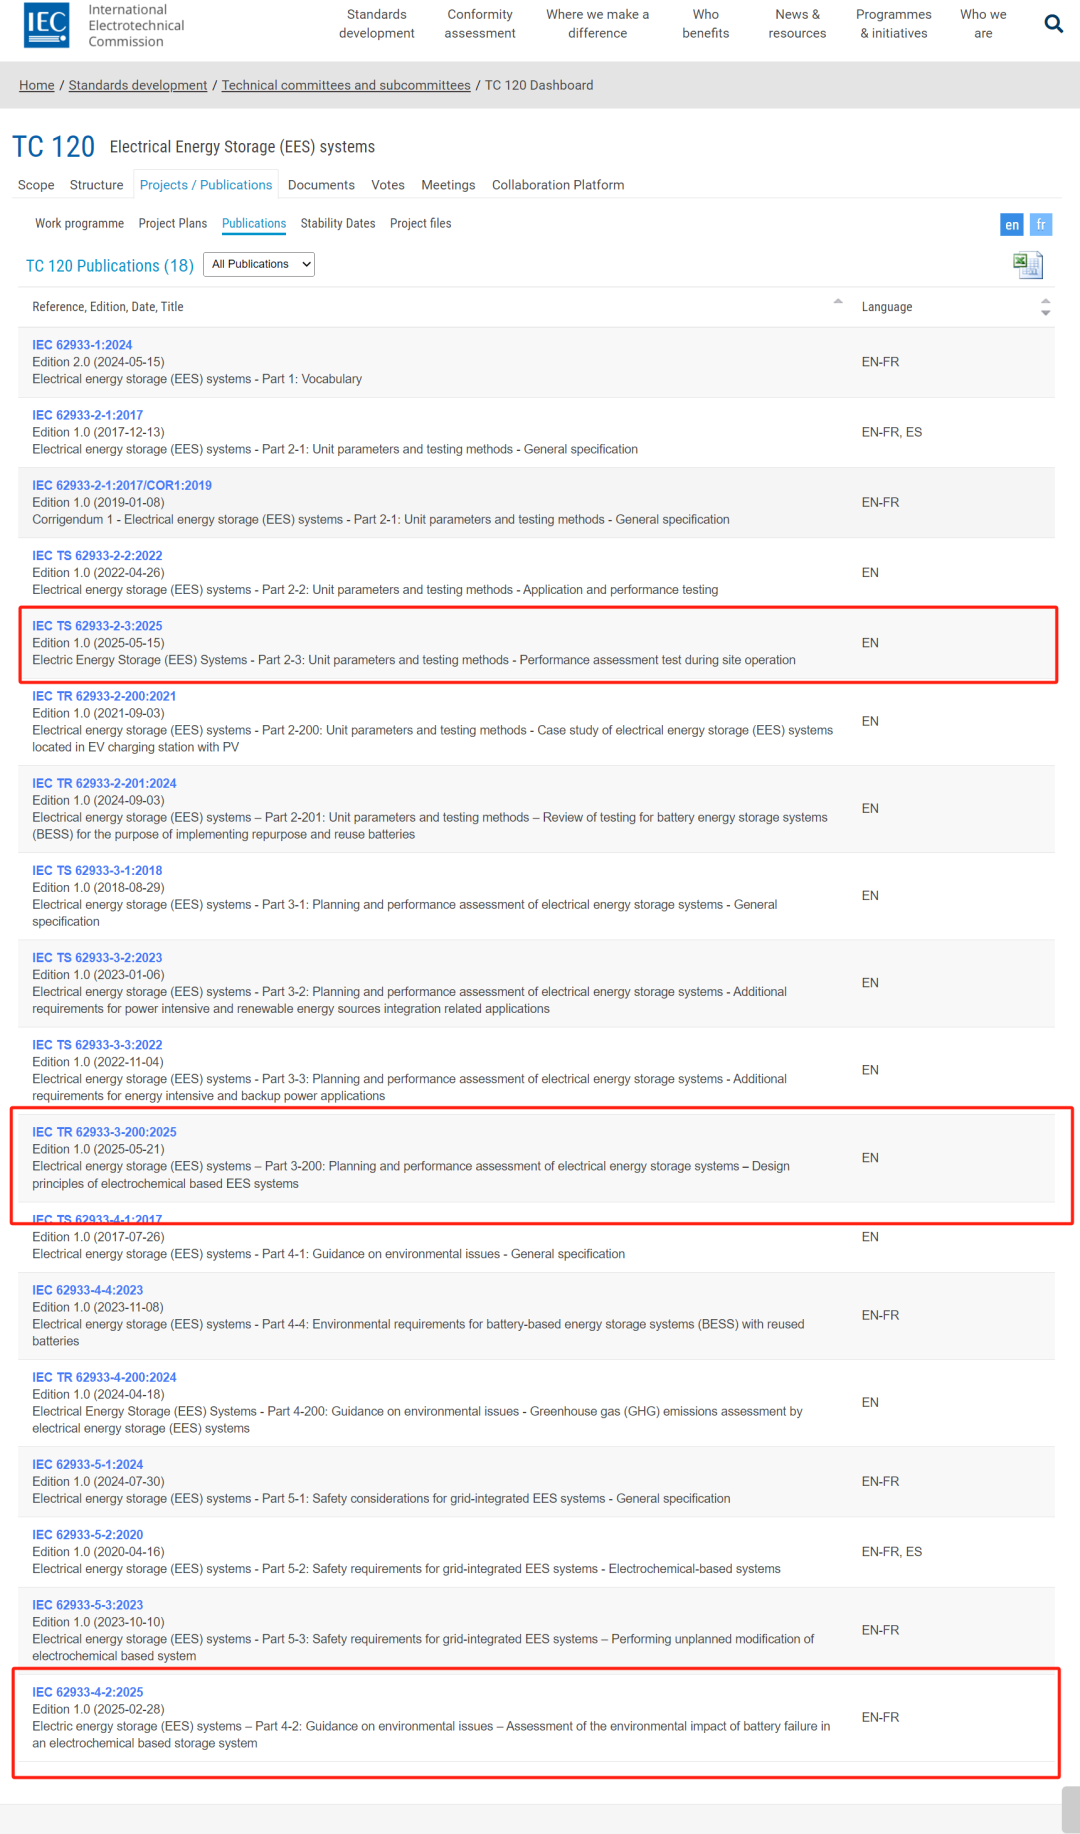
Task: Open Technical committees and subcommittees breadcrumb
Action: (x=346, y=85)
